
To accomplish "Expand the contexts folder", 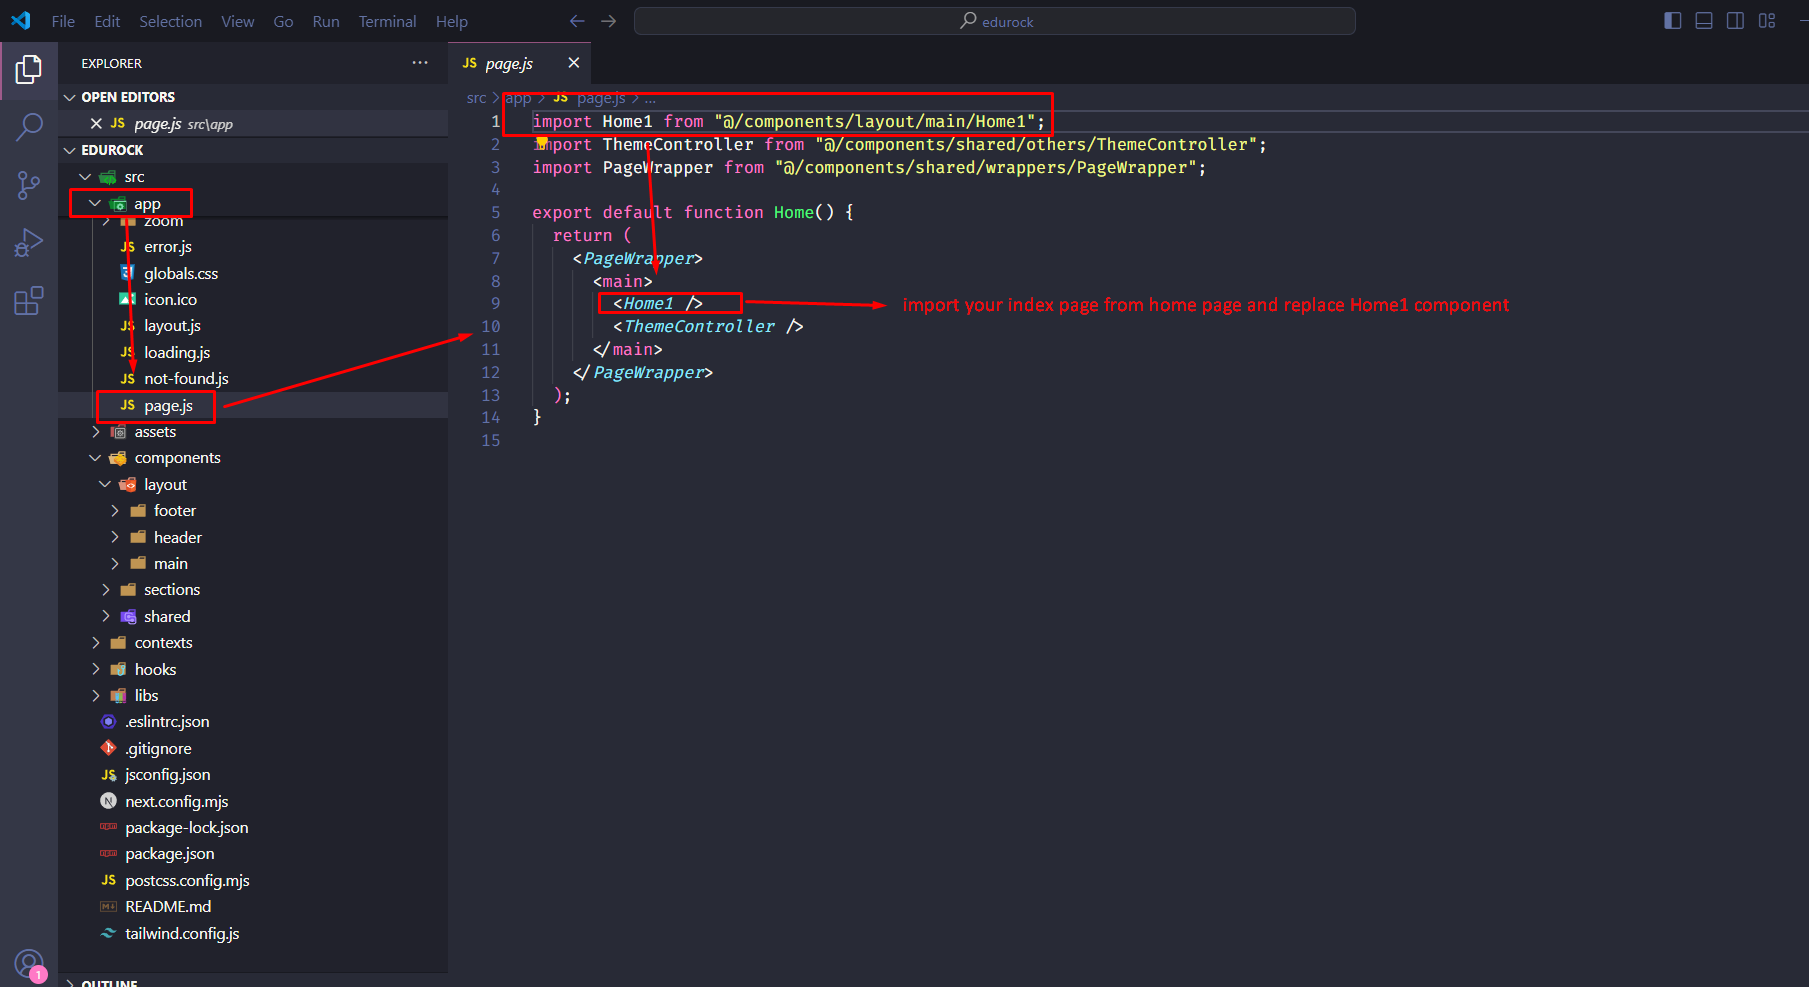I will [96, 642].
